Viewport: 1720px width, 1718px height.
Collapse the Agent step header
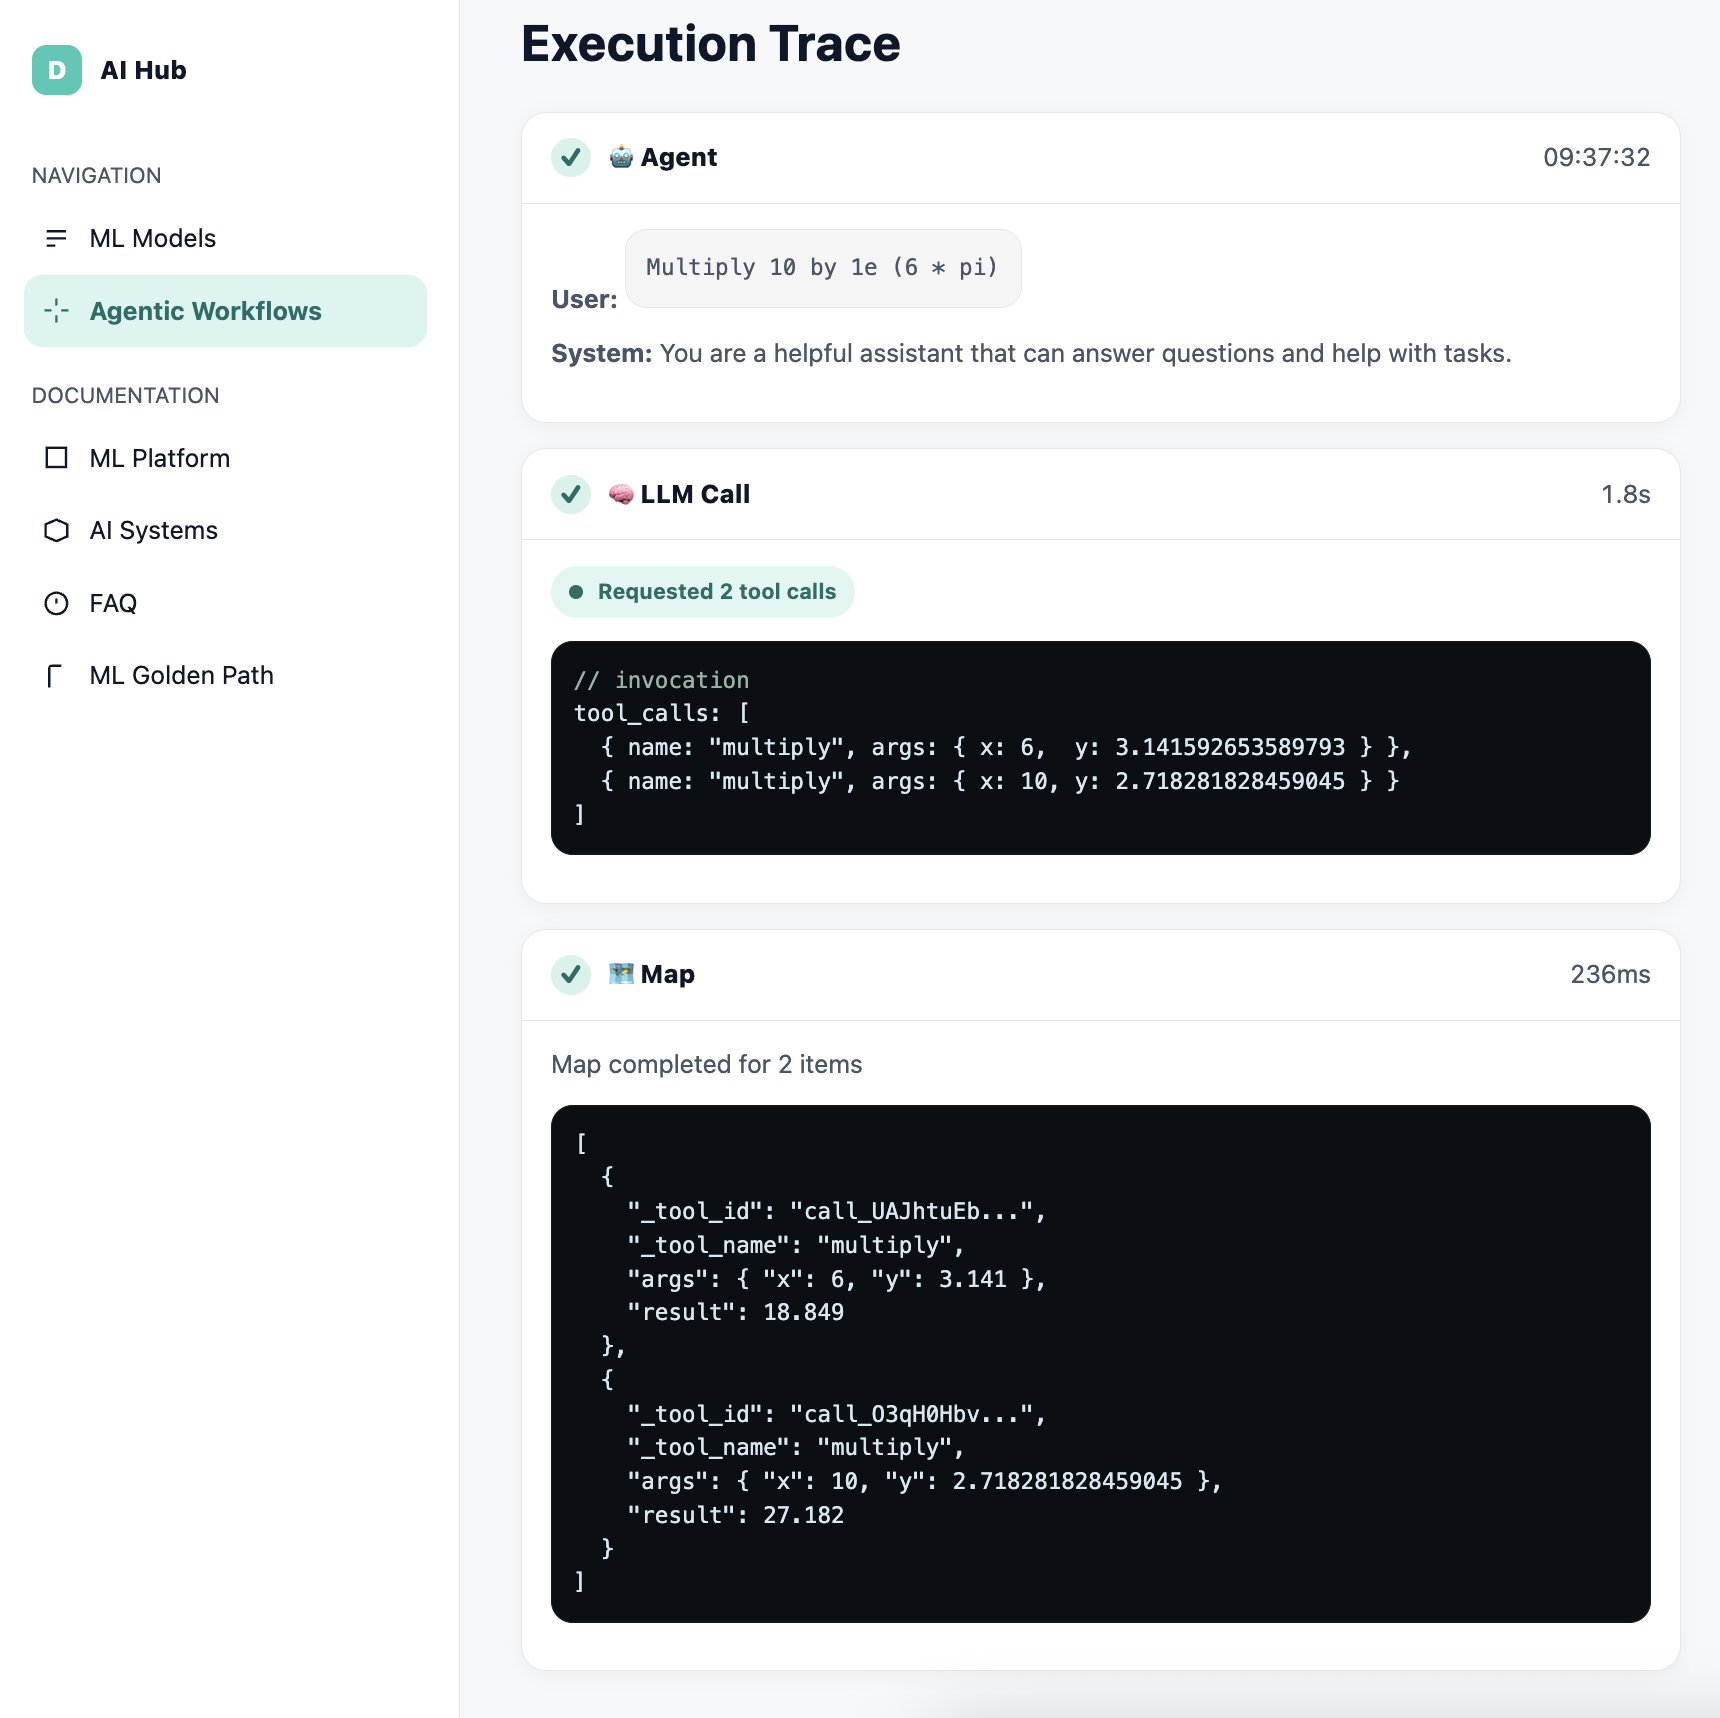click(1100, 158)
